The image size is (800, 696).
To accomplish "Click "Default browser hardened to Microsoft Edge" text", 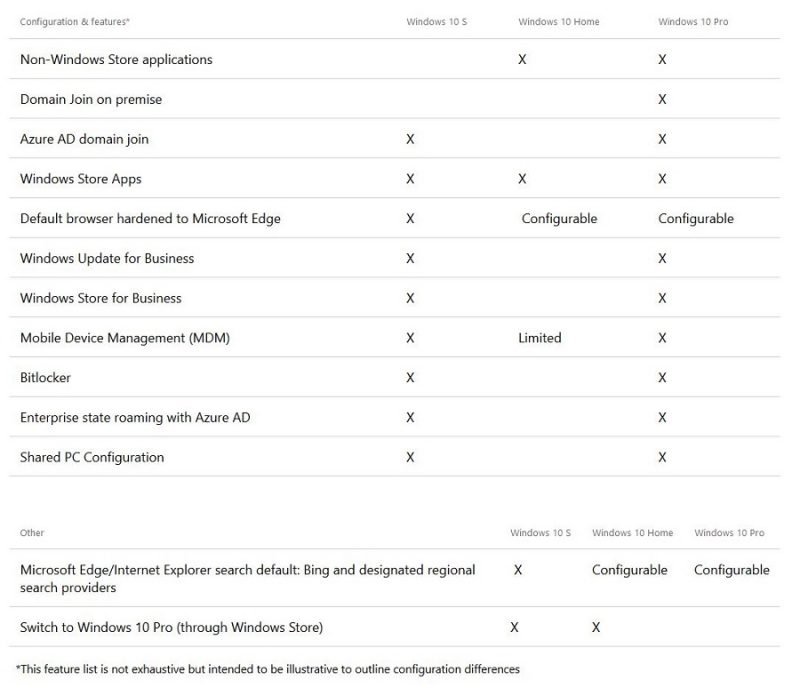I will pos(150,218).
